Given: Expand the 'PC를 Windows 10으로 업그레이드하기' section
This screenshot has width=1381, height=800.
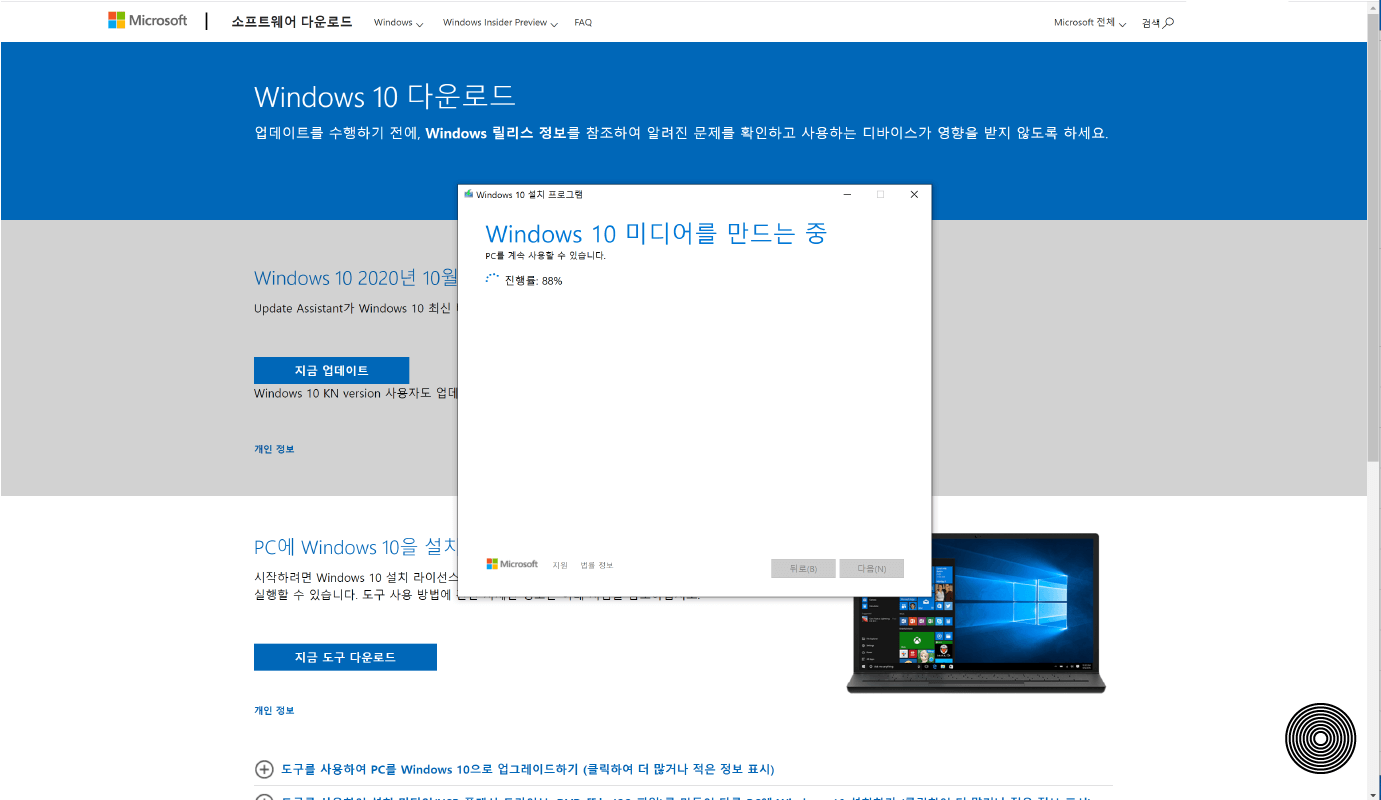Looking at the screenshot, I should click(515, 769).
